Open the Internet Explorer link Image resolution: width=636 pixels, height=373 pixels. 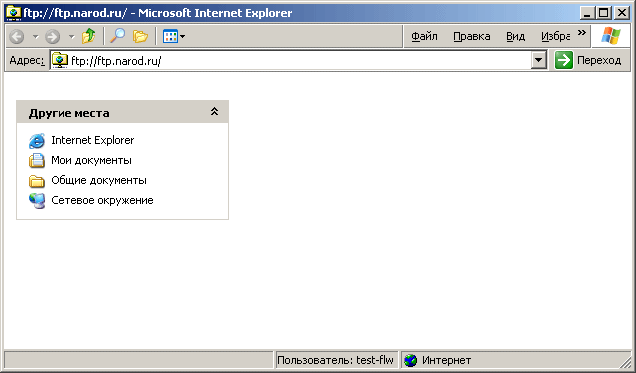(x=92, y=140)
